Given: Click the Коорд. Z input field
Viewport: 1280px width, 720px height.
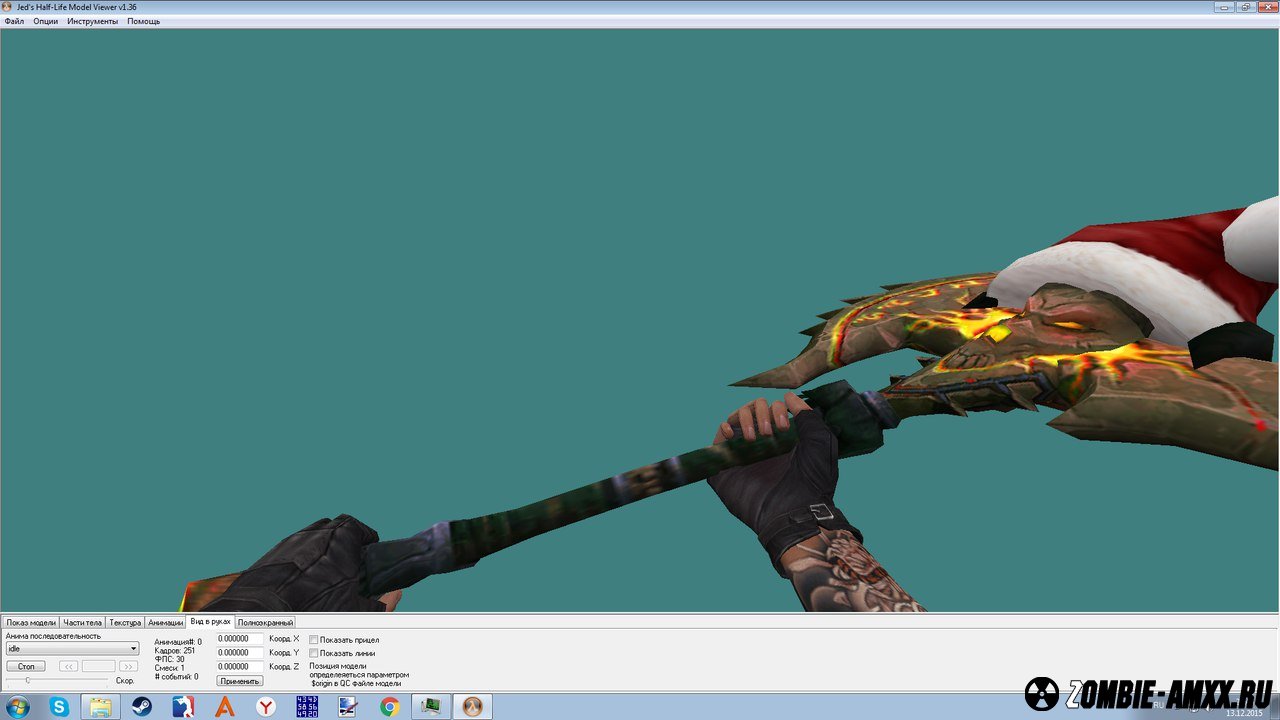Looking at the screenshot, I should 240,666.
